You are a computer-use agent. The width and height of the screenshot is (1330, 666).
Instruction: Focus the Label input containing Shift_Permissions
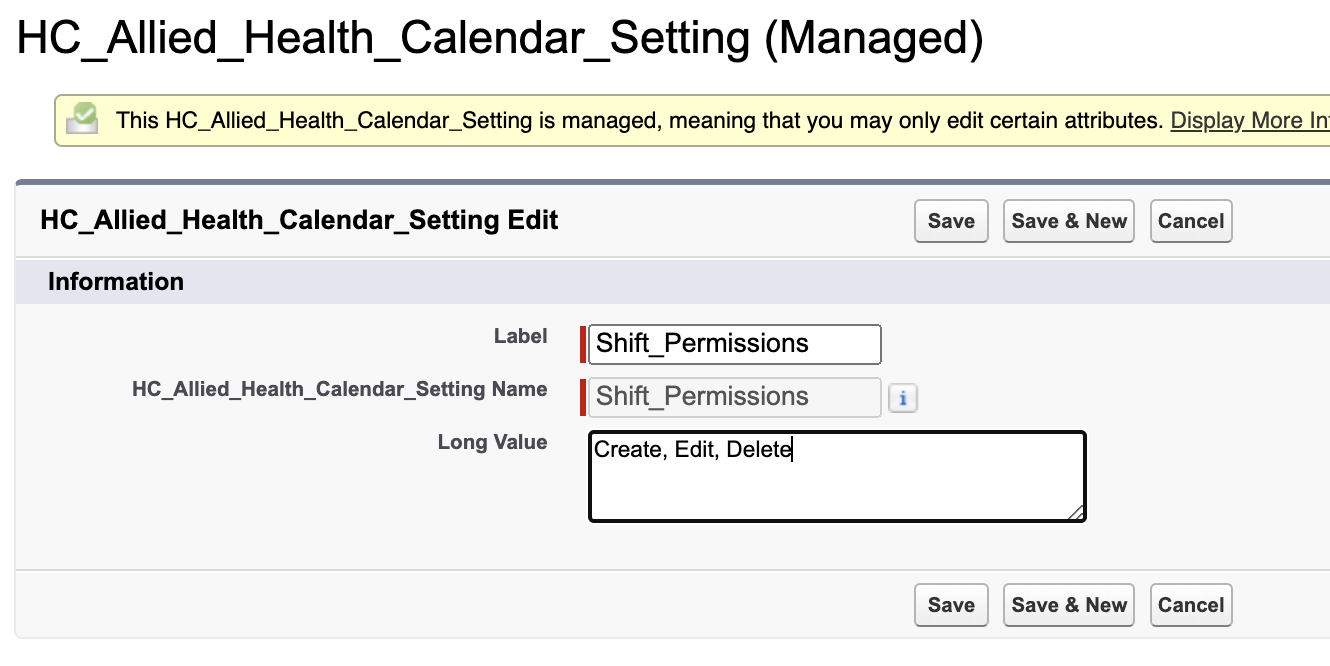click(x=735, y=344)
